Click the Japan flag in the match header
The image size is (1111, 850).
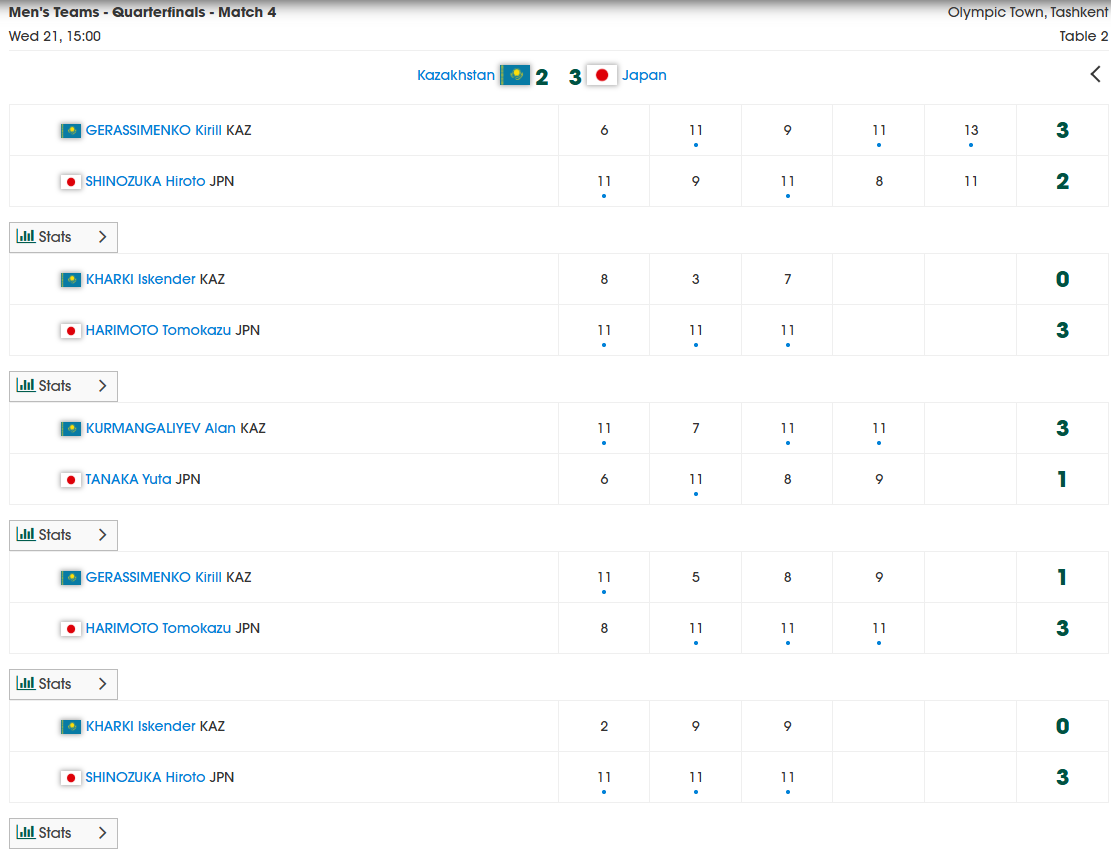[602, 75]
